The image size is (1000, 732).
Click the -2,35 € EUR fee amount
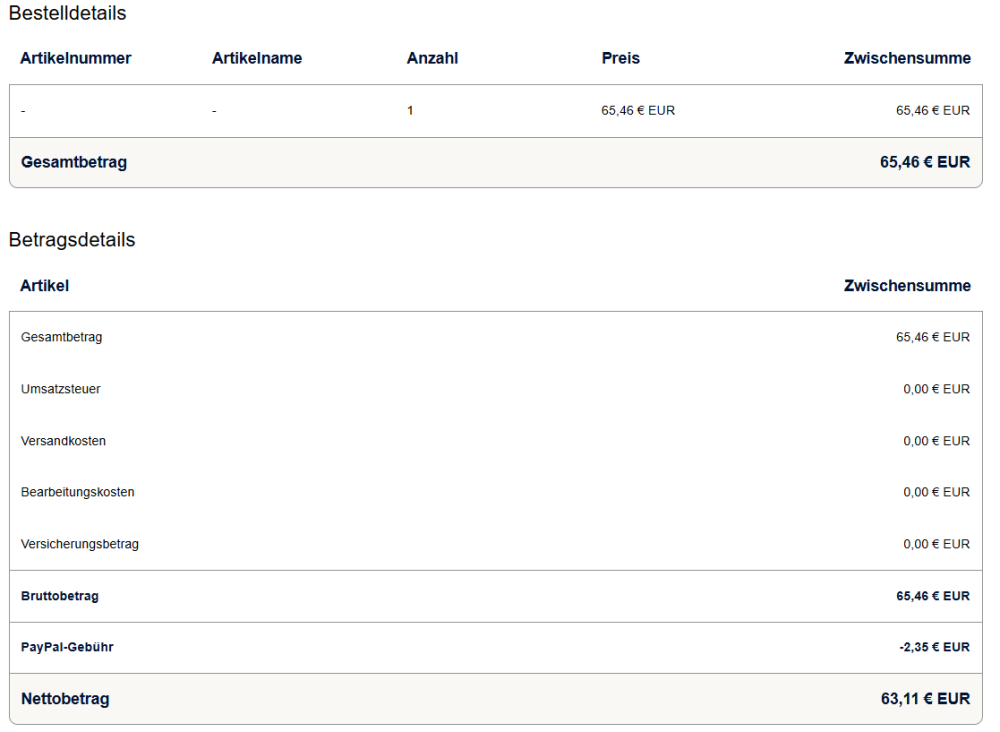tap(934, 647)
